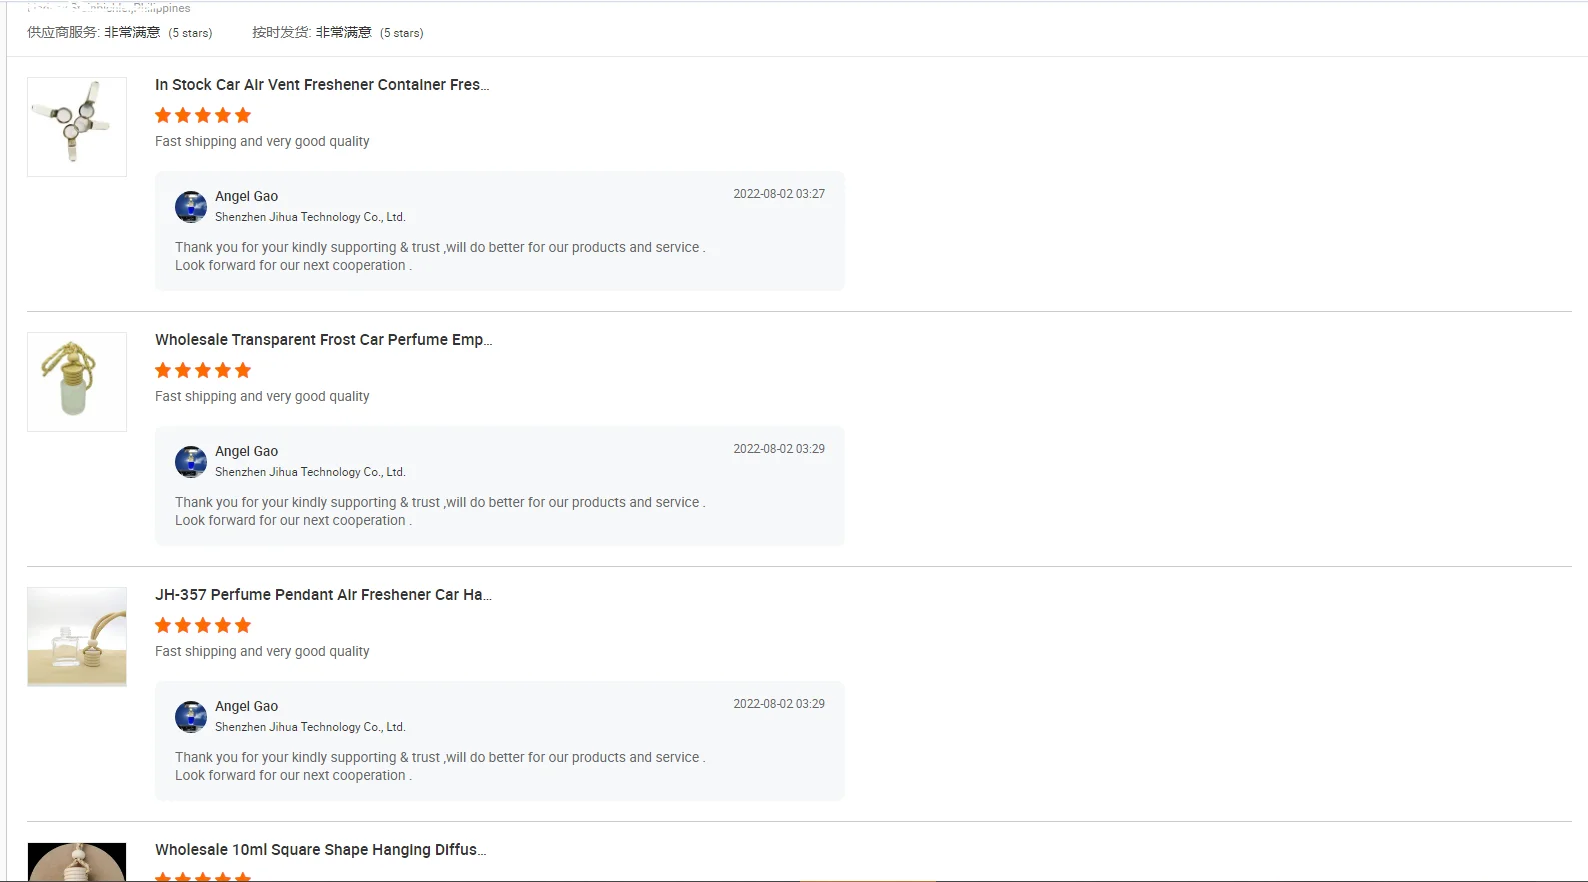1588x882 pixels.
Task: Click star rating of first review
Action: [203, 115]
